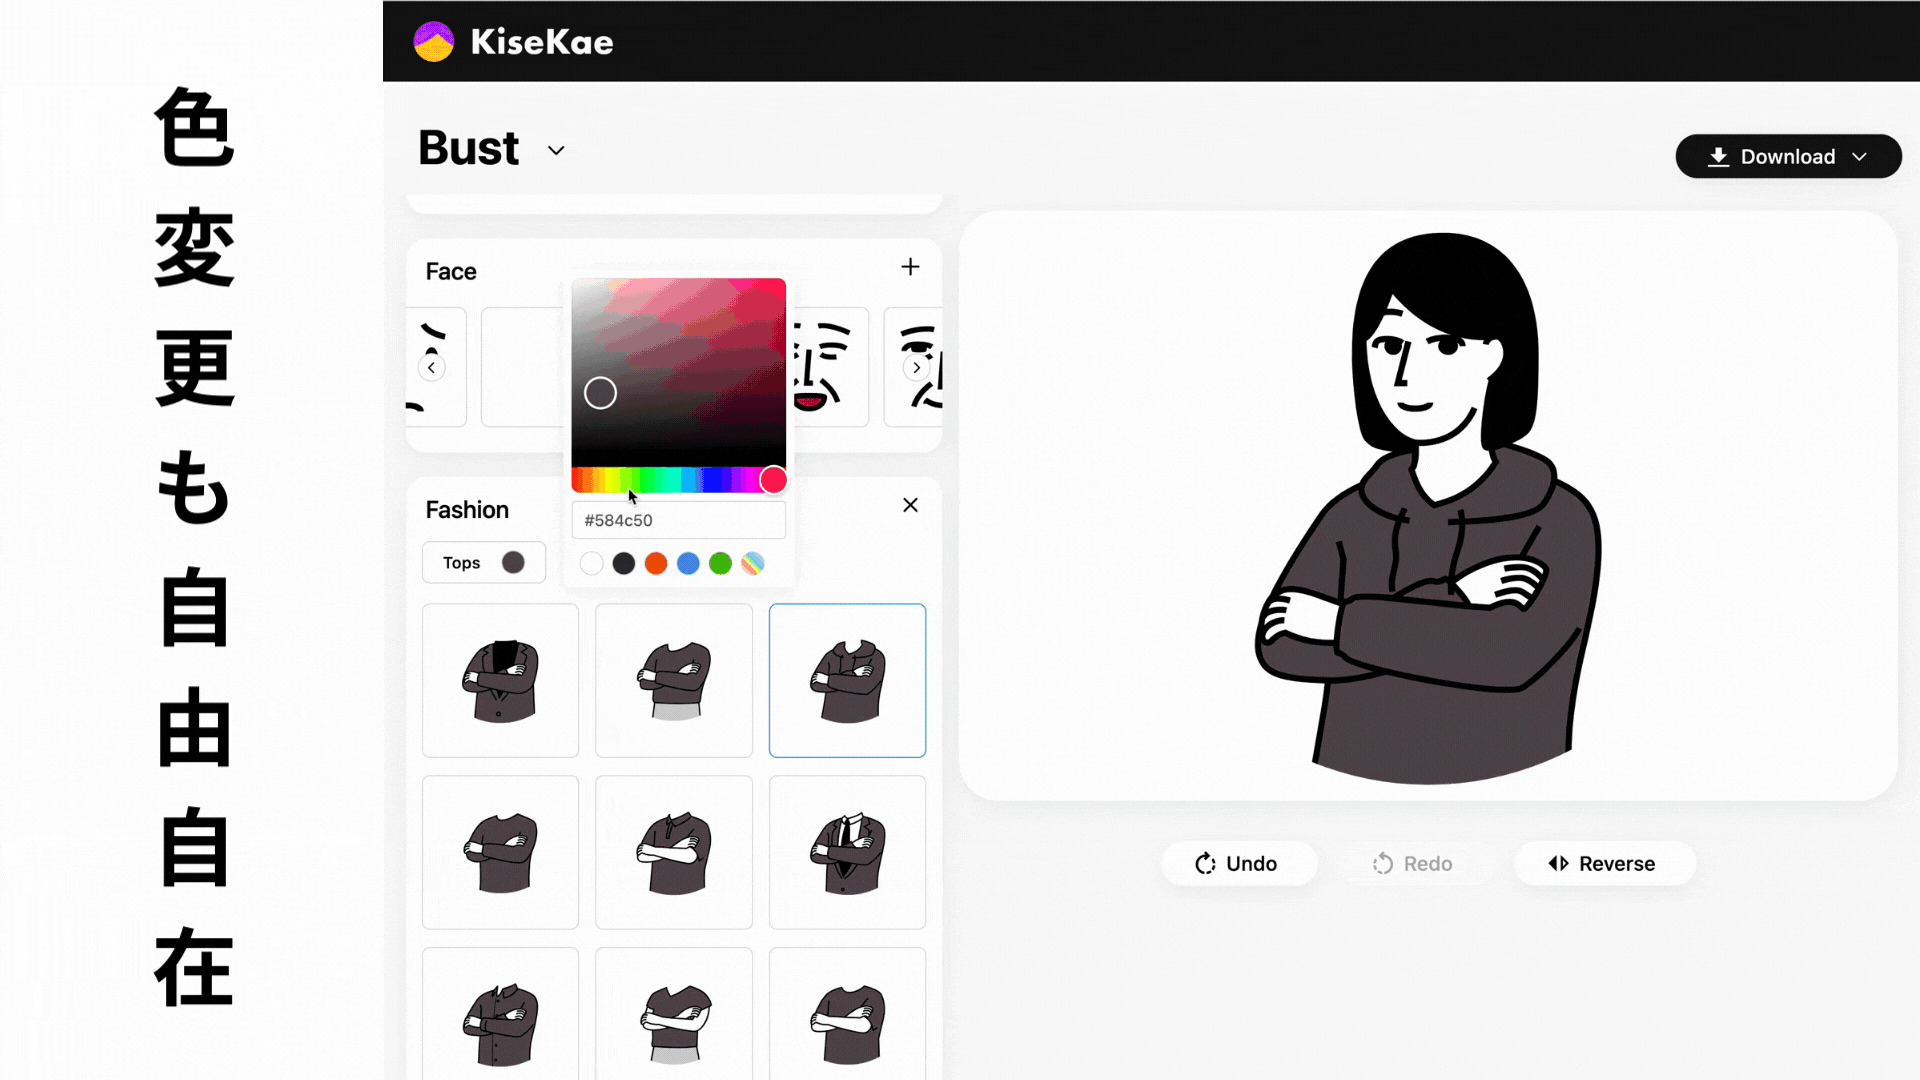Screen dimensions: 1920x1080
Task: Click the KiseKae logo icon
Action: pos(433,42)
